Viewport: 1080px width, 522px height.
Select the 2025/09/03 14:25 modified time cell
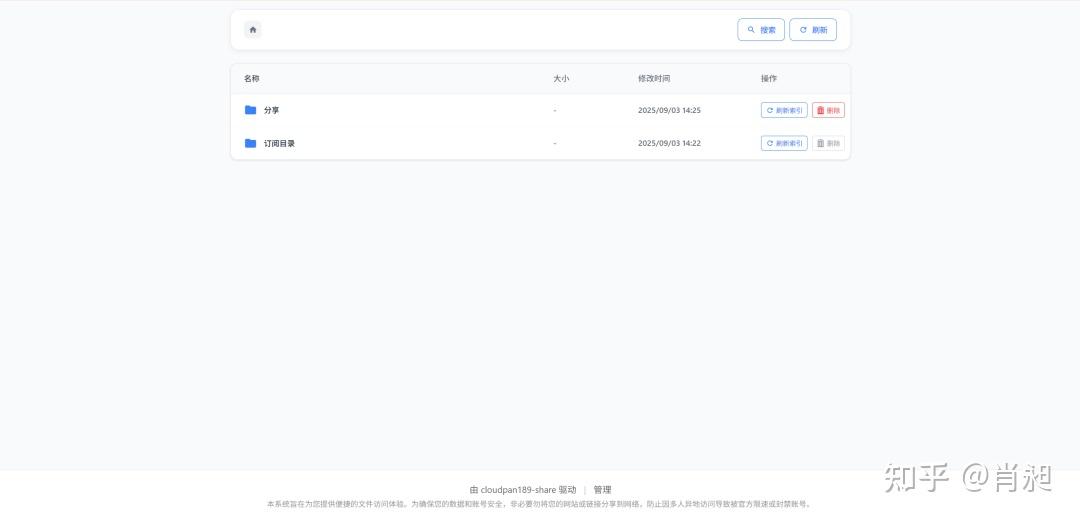pos(669,110)
